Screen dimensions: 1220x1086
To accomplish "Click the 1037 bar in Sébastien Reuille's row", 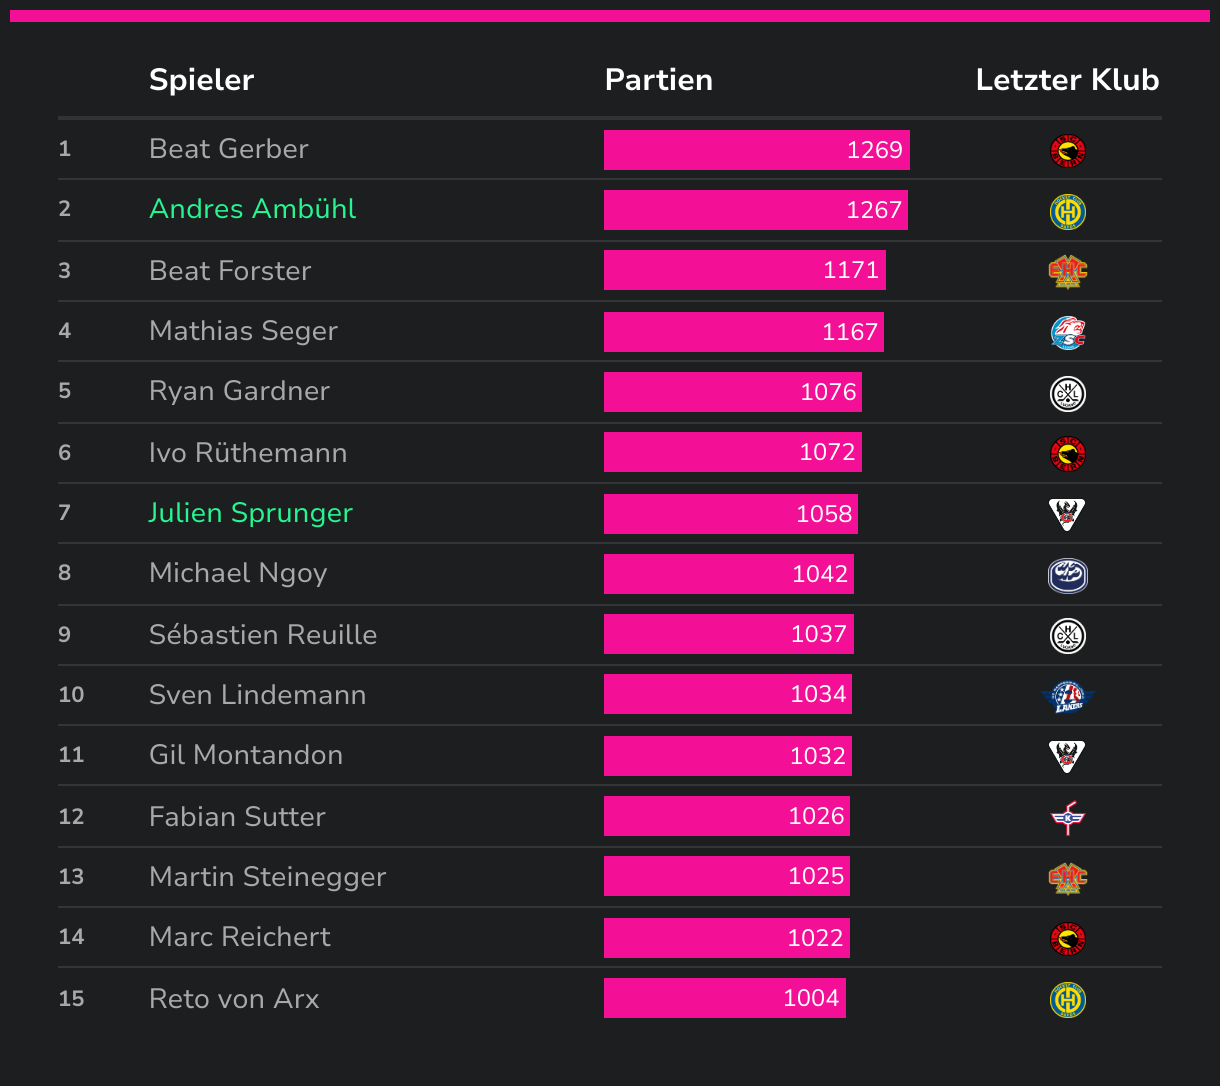I will tap(729, 634).
